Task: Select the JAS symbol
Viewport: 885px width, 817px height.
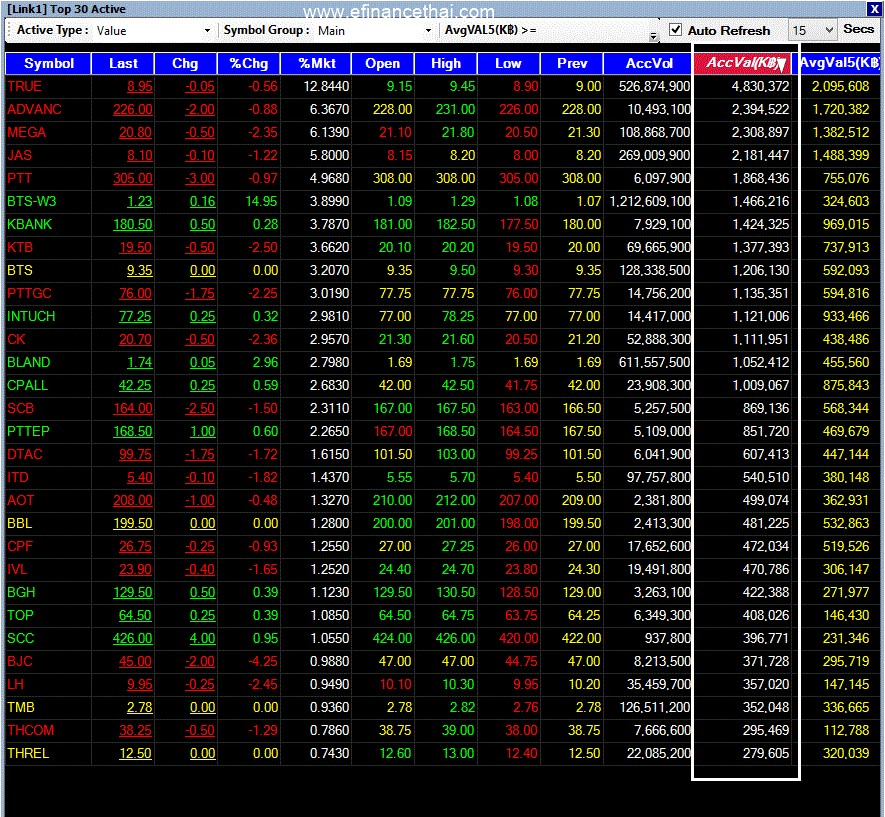Action: [20, 155]
